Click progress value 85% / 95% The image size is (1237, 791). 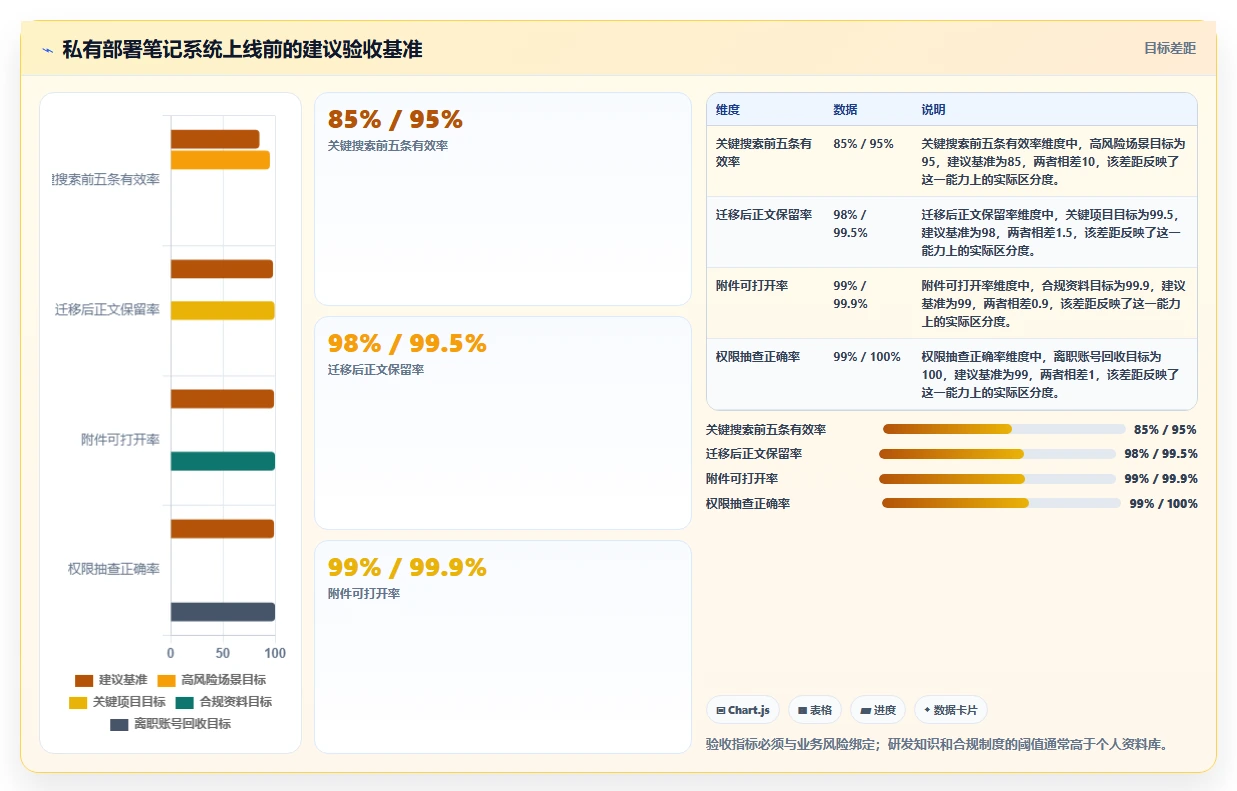1165,430
